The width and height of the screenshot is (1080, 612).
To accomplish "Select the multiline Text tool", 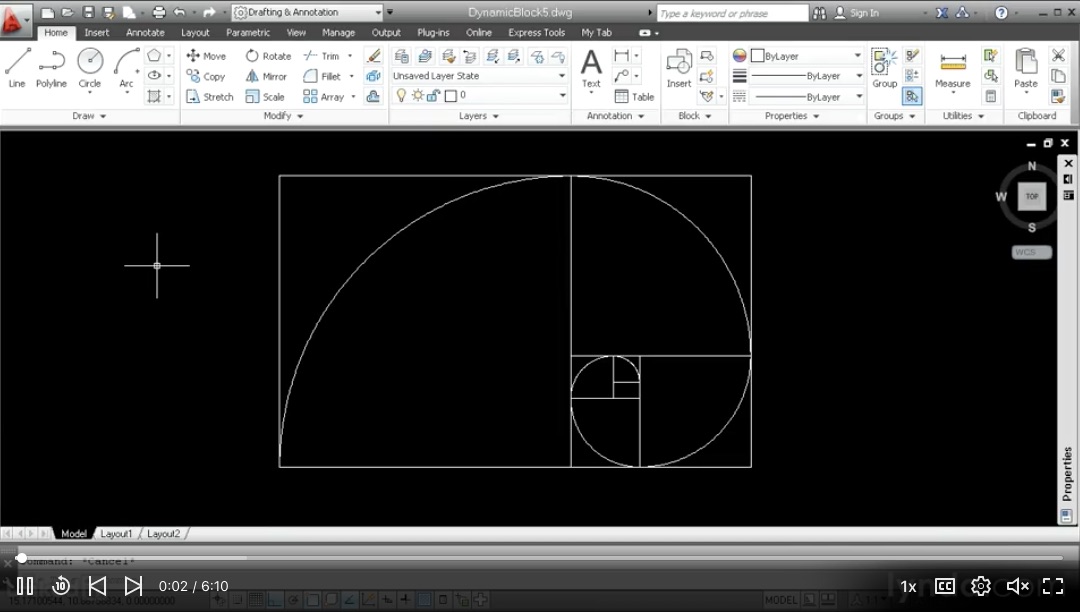I will (x=591, y=68).
